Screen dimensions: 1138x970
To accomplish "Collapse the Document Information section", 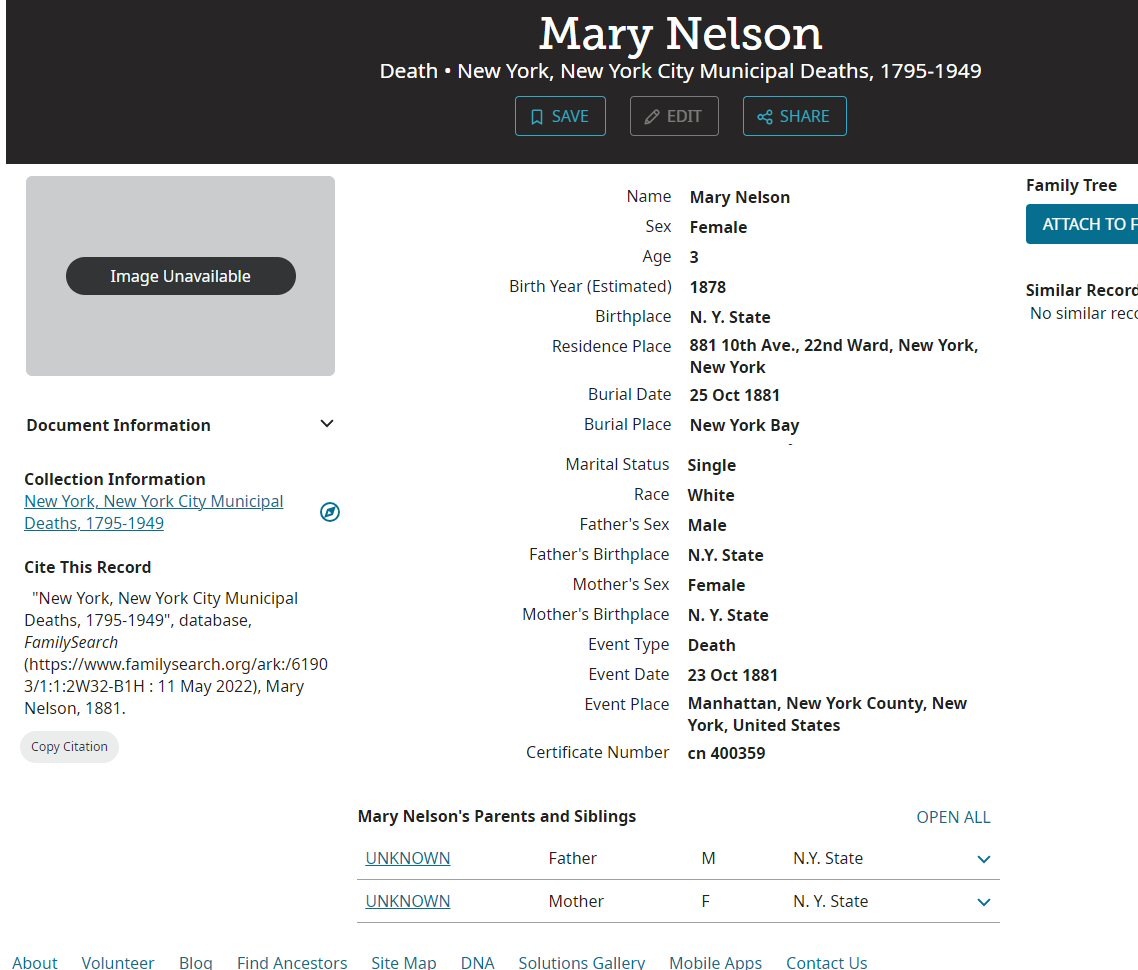I will point(326,424).
